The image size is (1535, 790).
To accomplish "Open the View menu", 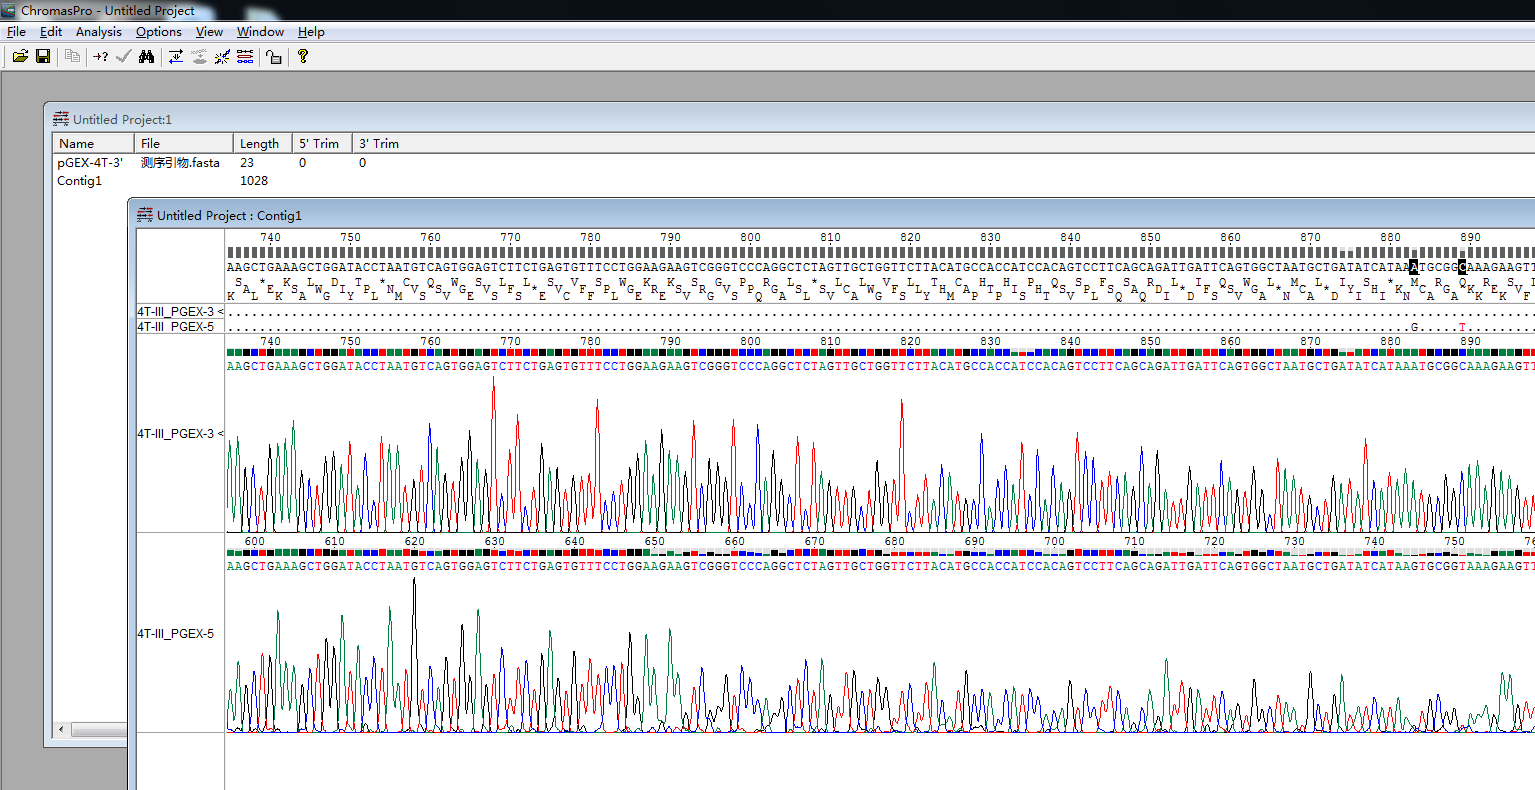I will click(x=209, y=32).
